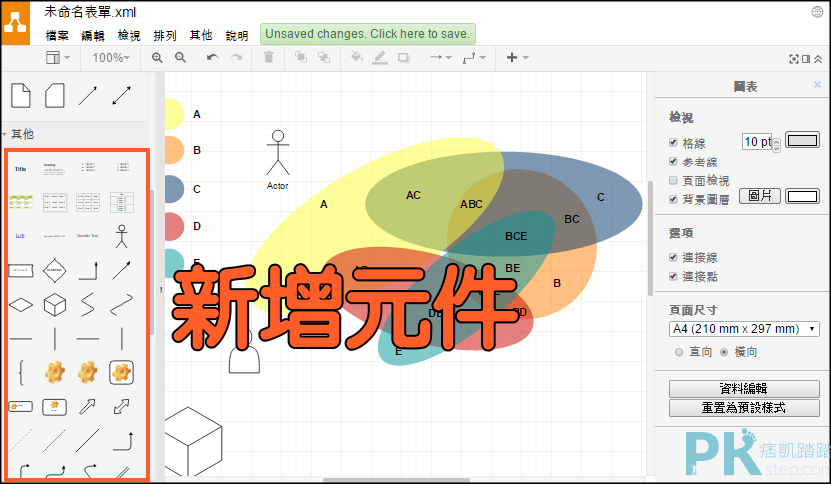Open the plus insert dropdown
The width and height of the screenshot is (831, 484).
(x=517, y=57)
